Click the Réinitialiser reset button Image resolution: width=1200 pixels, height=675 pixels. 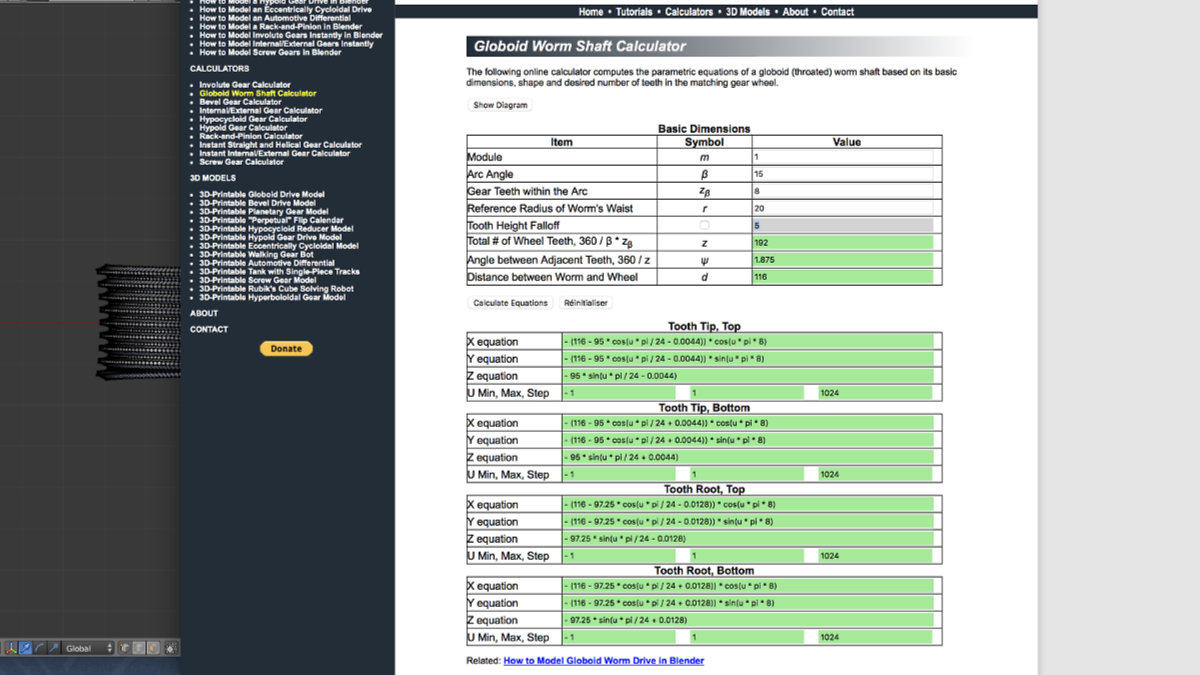586,303
